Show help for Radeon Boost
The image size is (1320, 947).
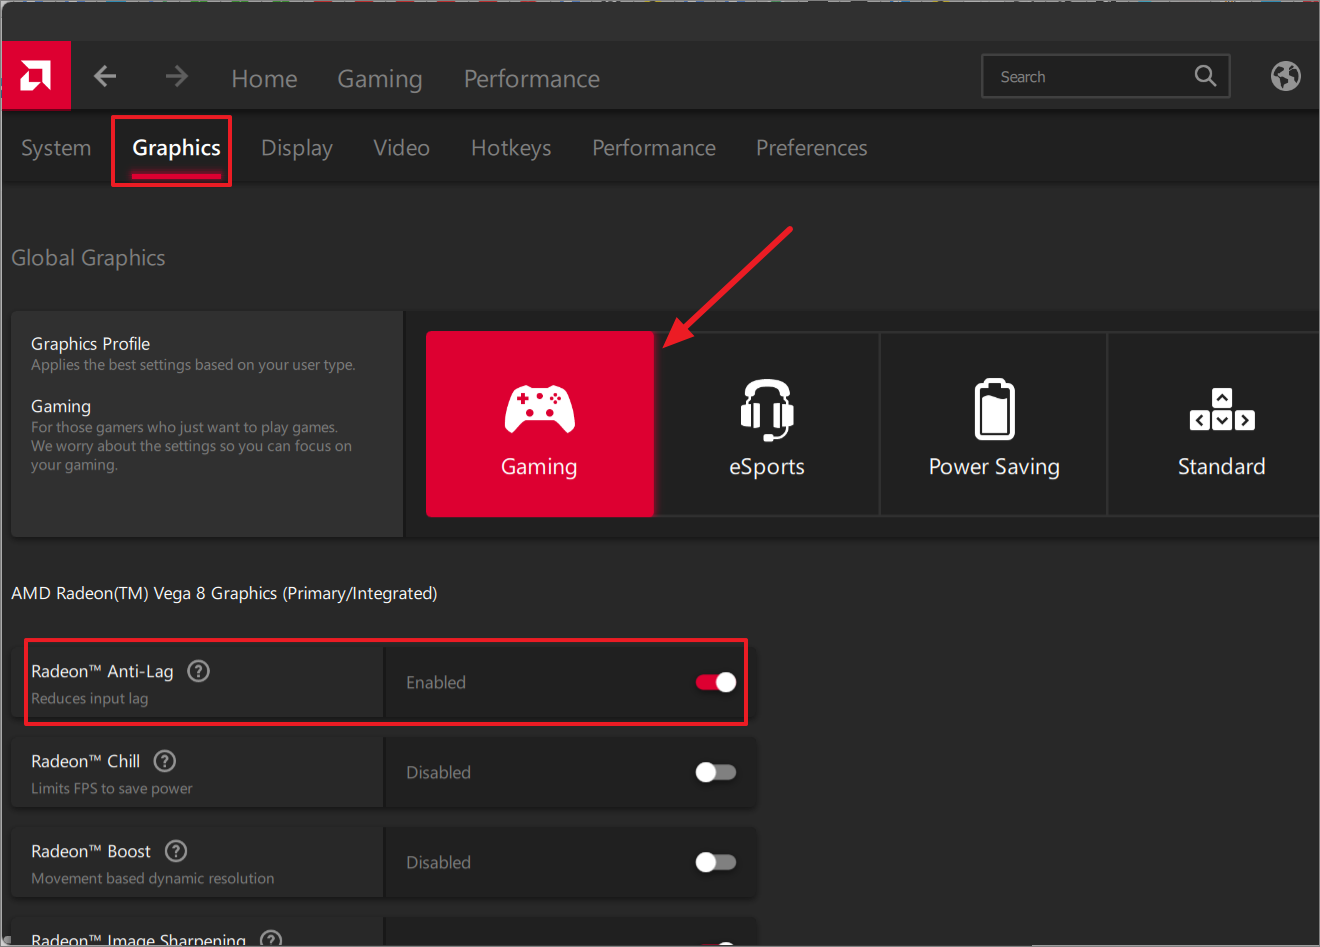(x=176, y=851)
